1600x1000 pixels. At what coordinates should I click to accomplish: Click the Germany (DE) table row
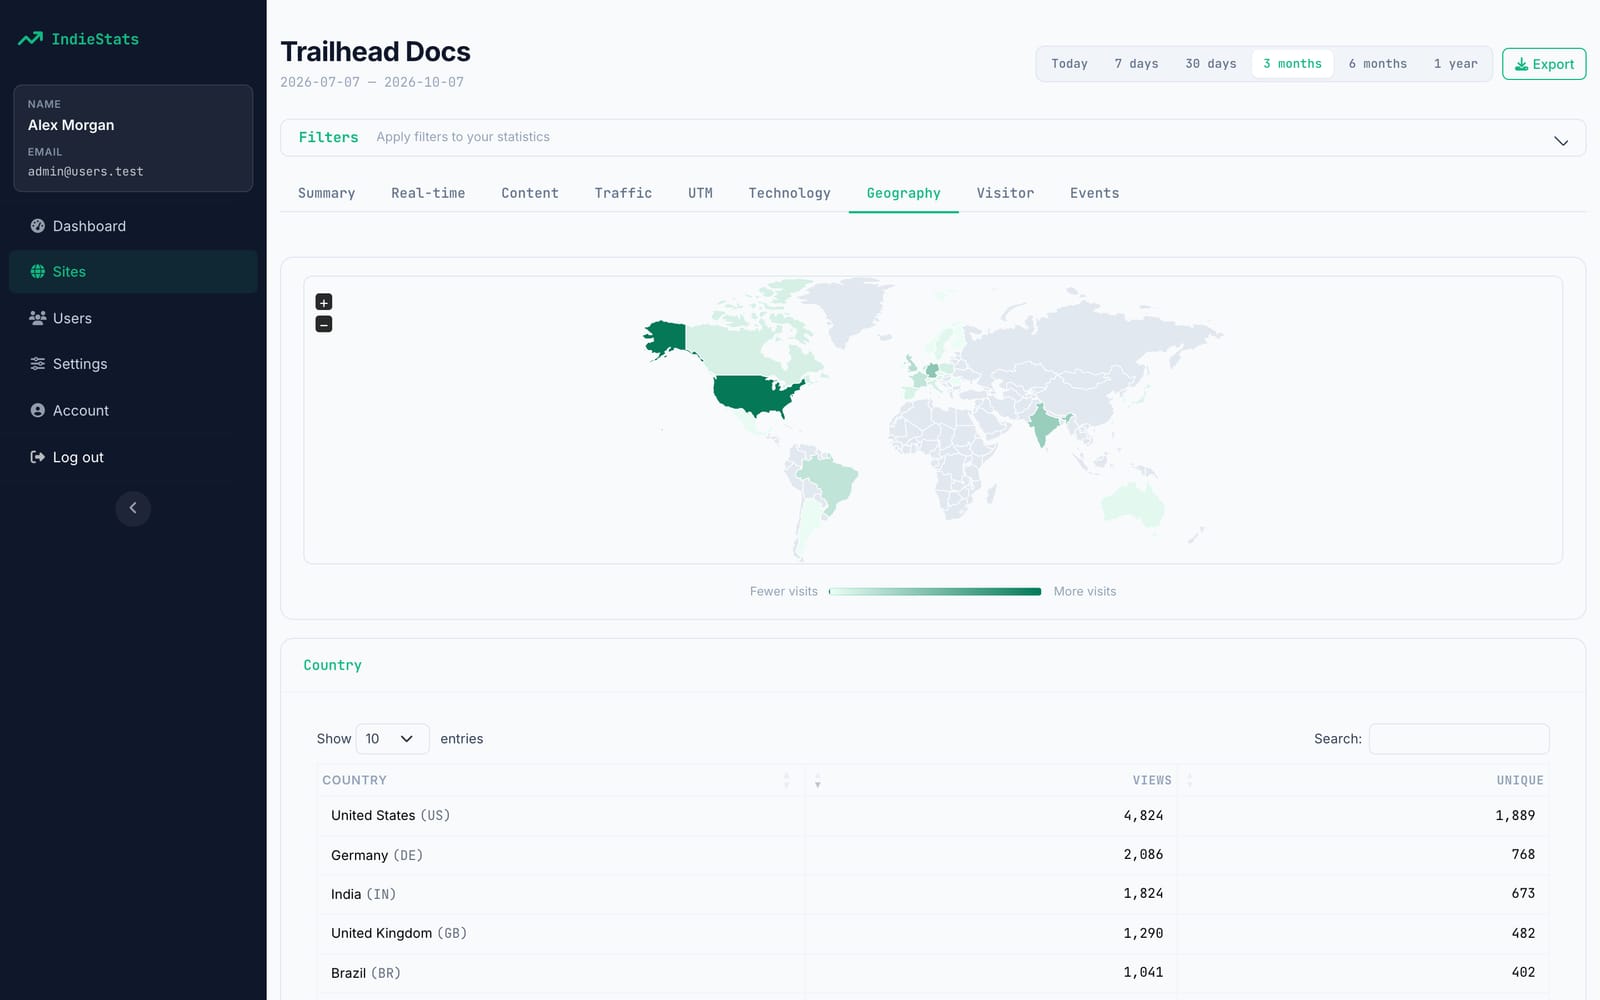(x=933, y=855)
